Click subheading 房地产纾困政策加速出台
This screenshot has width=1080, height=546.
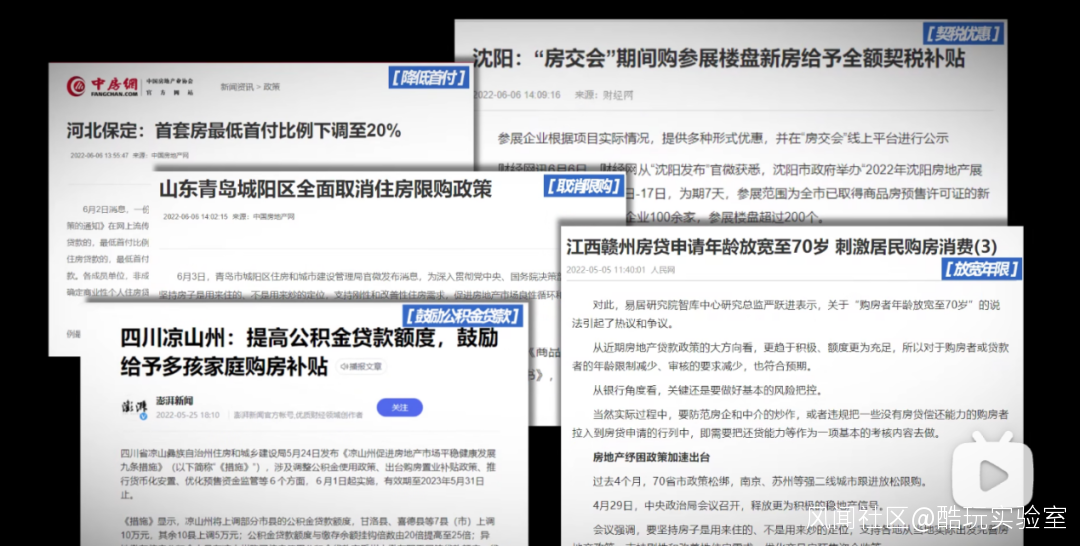(652, 457)
